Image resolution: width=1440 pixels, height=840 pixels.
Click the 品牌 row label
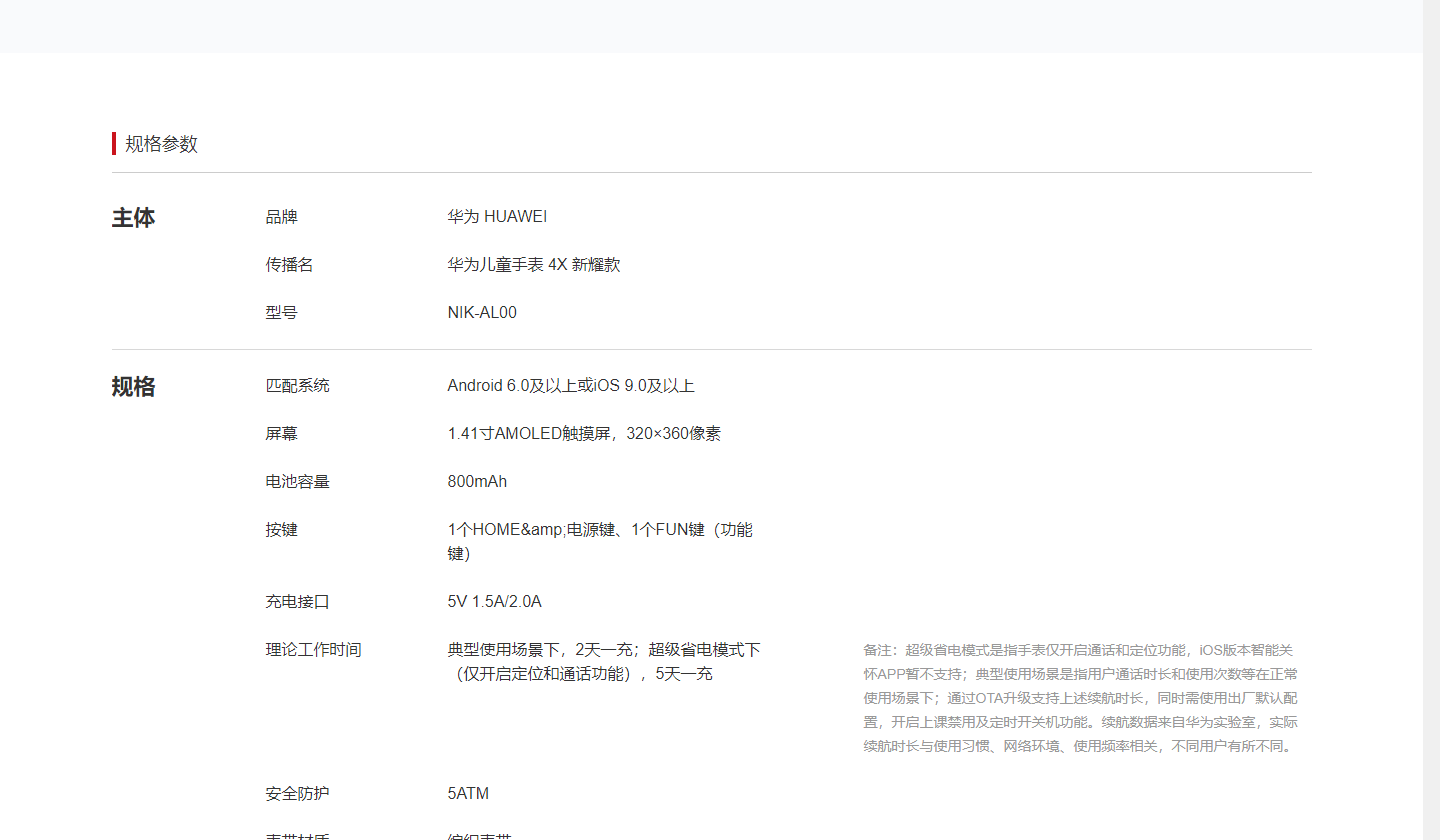click(282, 217)
